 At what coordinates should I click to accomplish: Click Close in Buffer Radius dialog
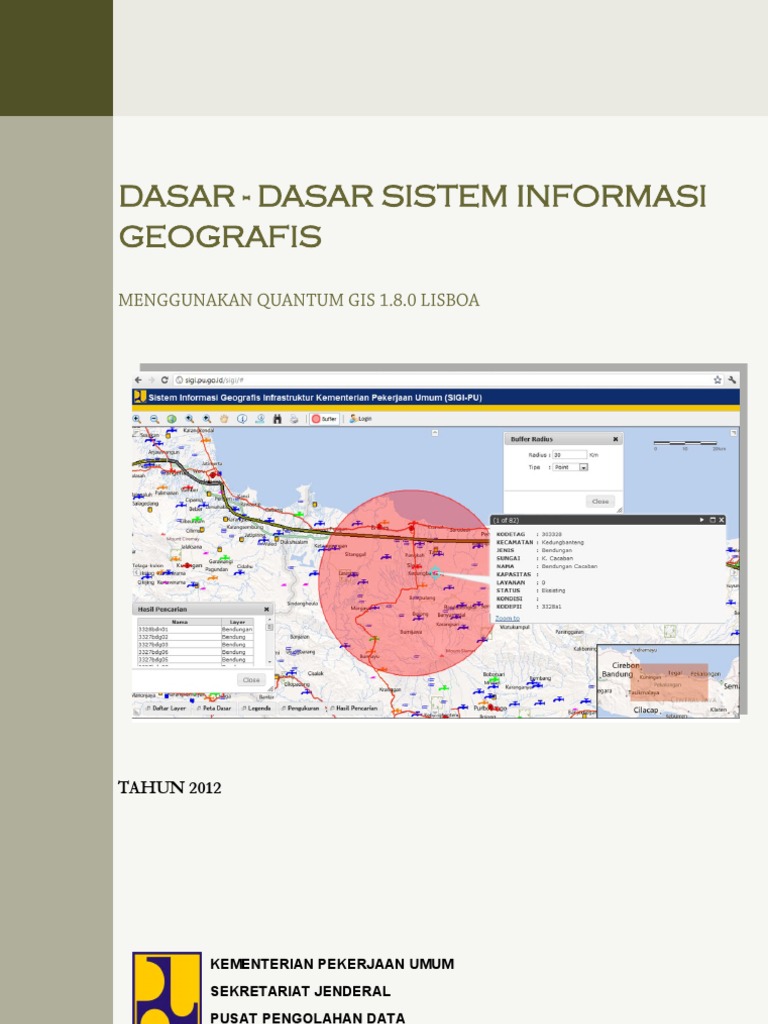(x=600, y=501)
